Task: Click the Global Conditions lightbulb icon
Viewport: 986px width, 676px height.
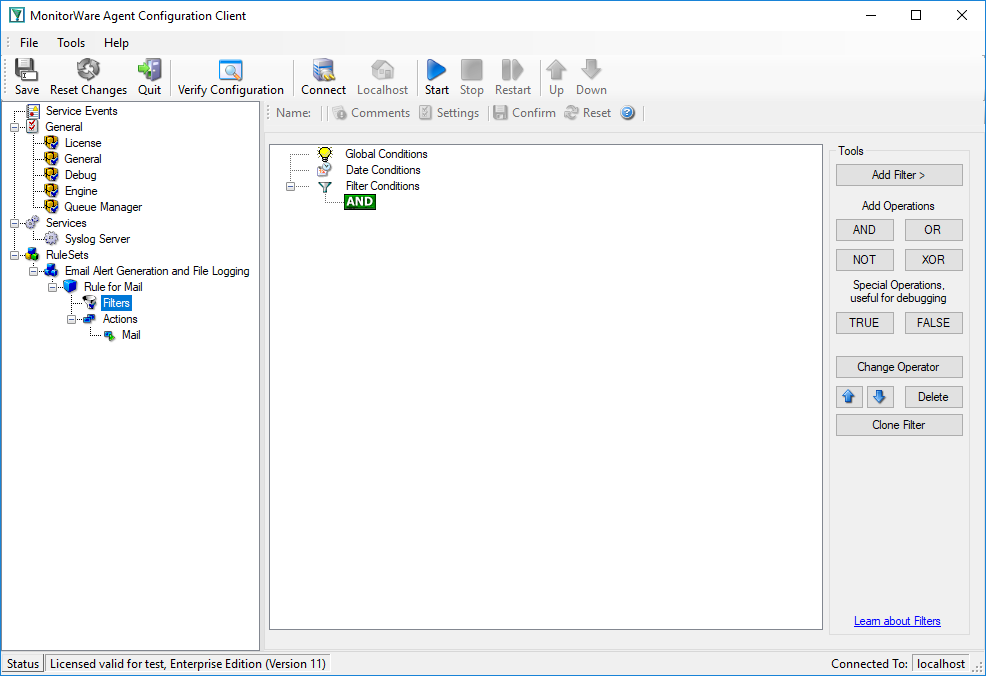Action: (324, 154)
